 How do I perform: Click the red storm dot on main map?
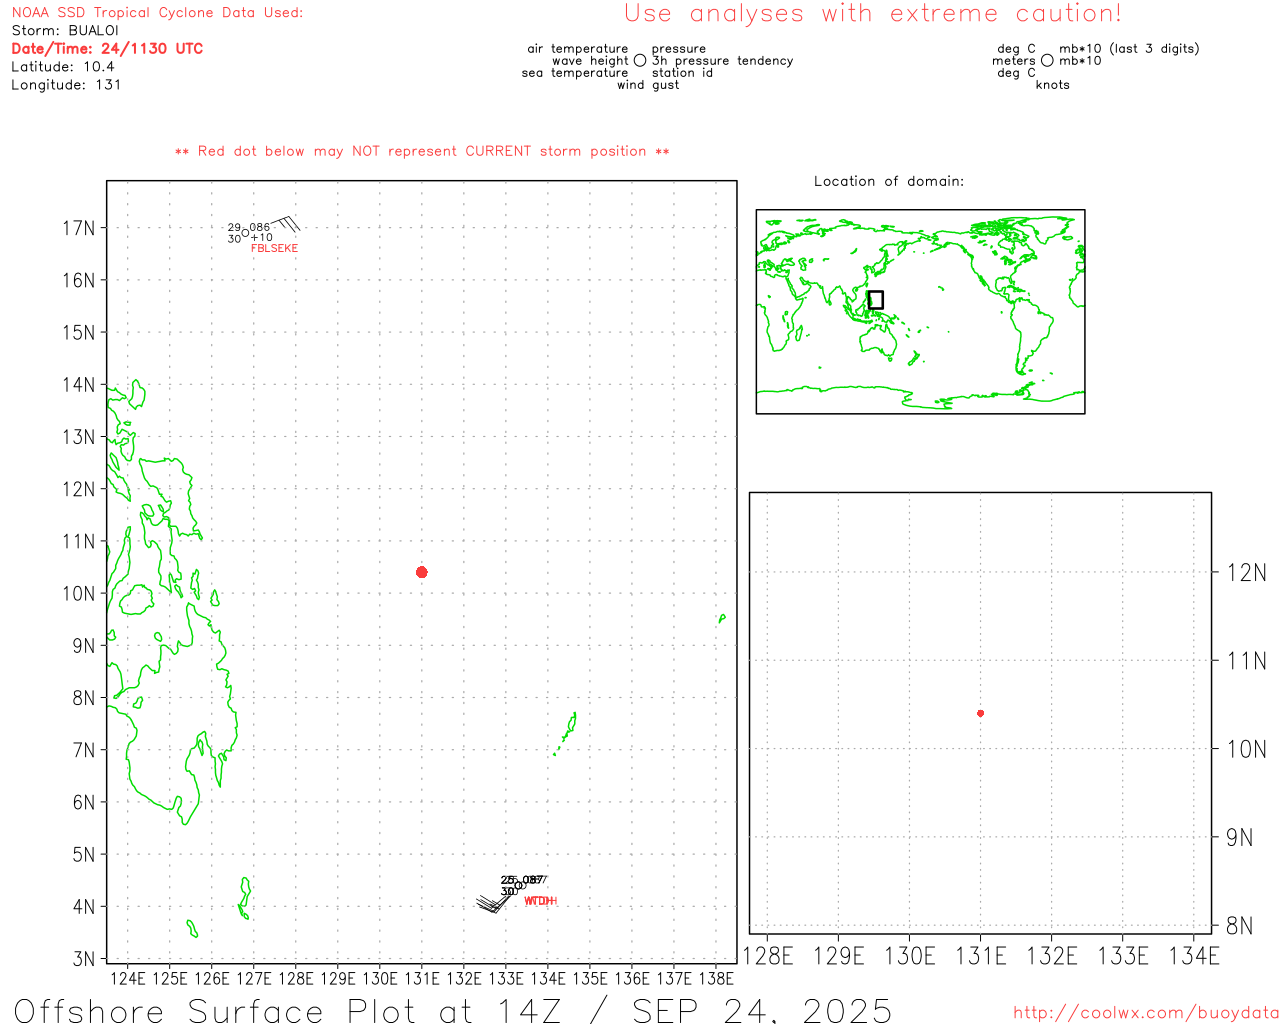point(422,572)
